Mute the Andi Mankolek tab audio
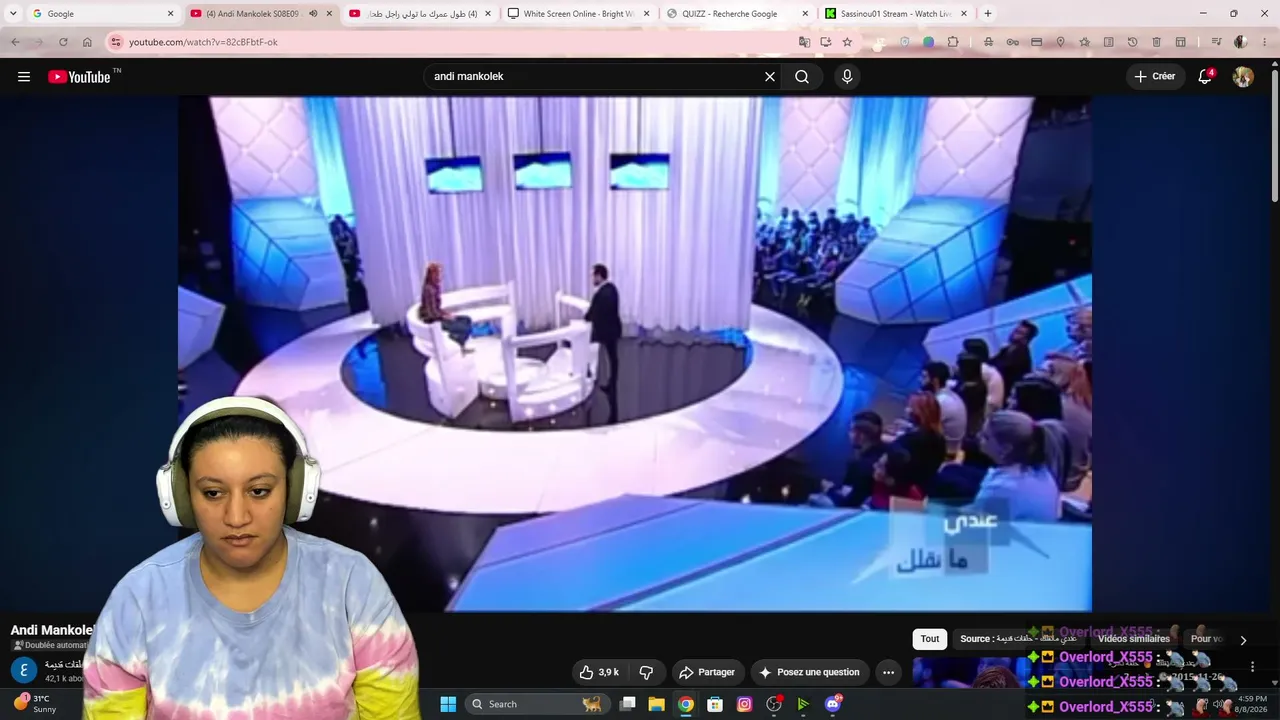 point(313,14)
